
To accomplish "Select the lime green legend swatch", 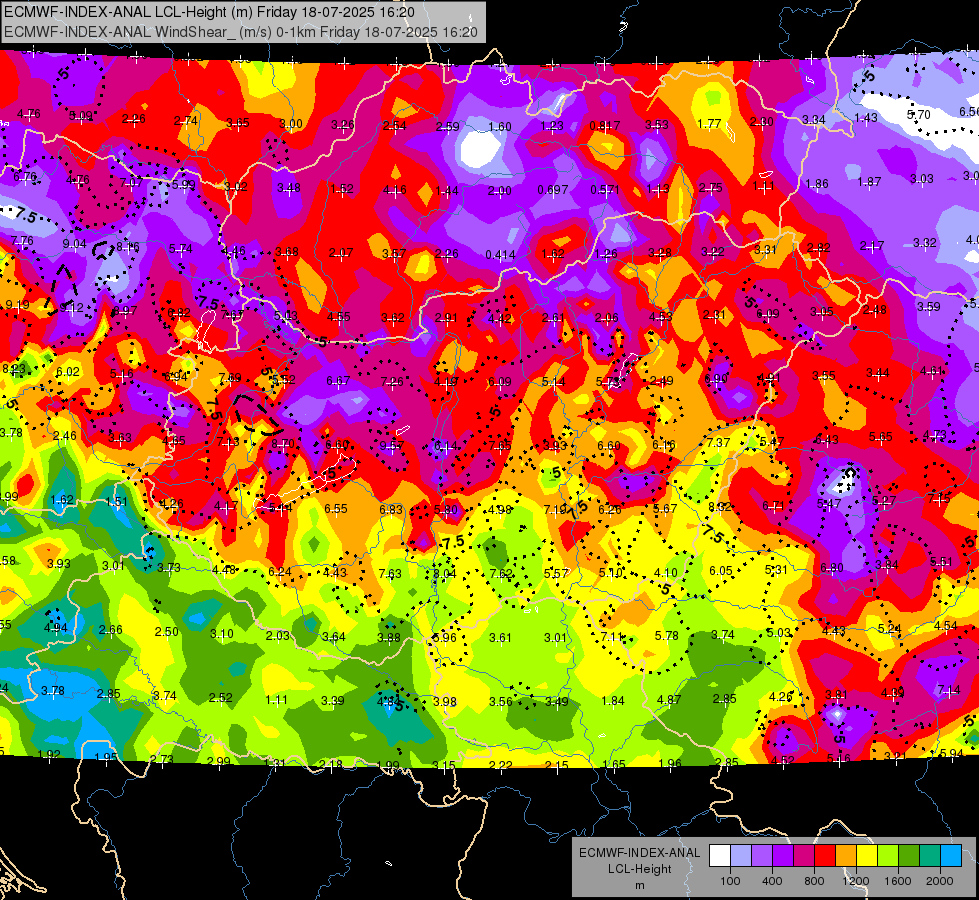I will click(x=888, y=856).
